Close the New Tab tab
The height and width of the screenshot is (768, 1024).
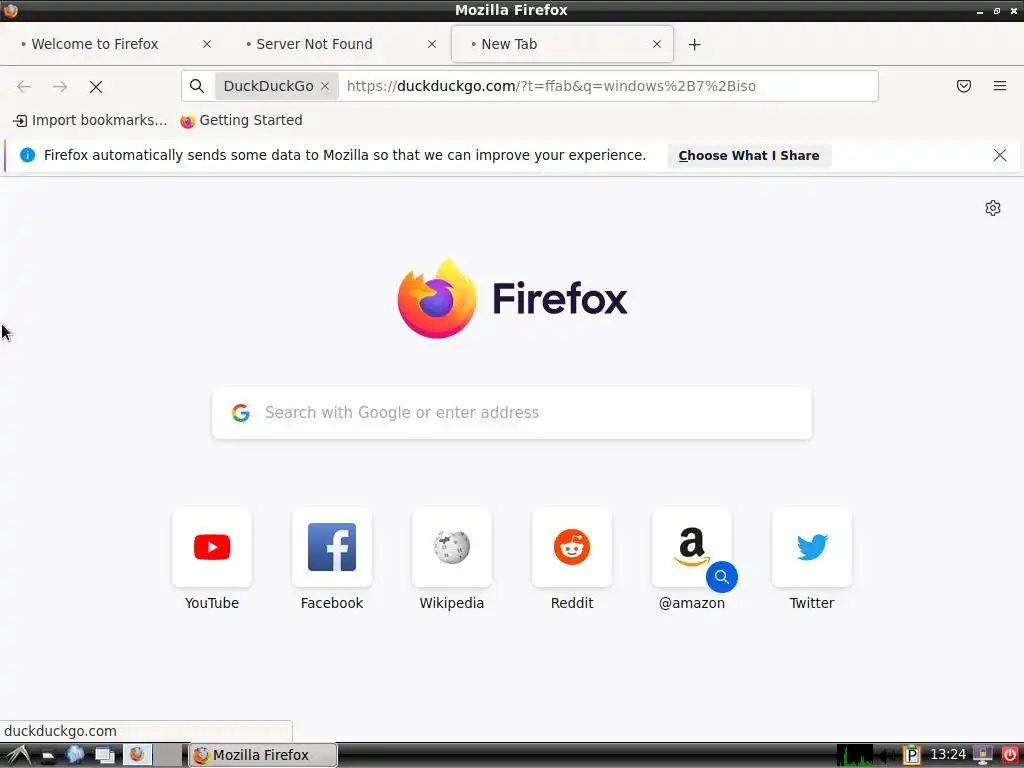coord(656,44)
